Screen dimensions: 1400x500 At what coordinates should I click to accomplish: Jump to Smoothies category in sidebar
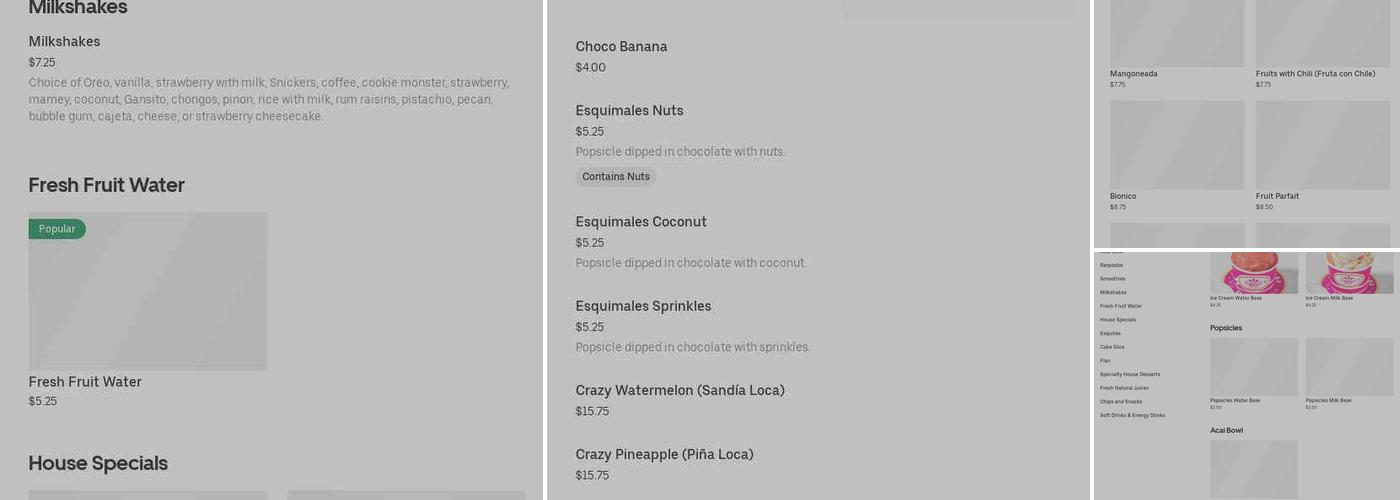(1113, 279)
